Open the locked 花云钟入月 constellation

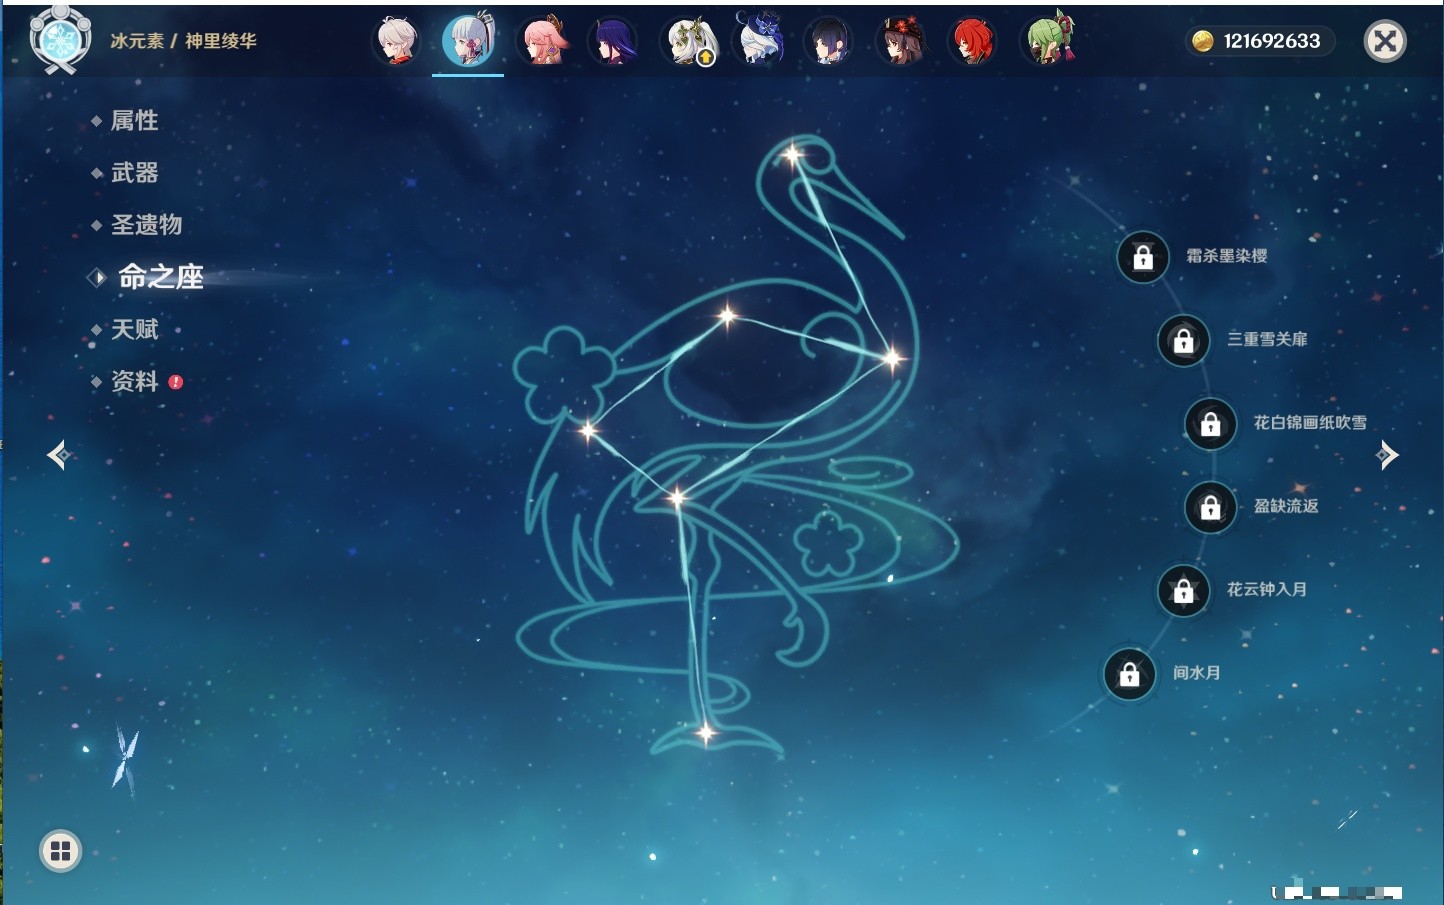click(1183, 590)
